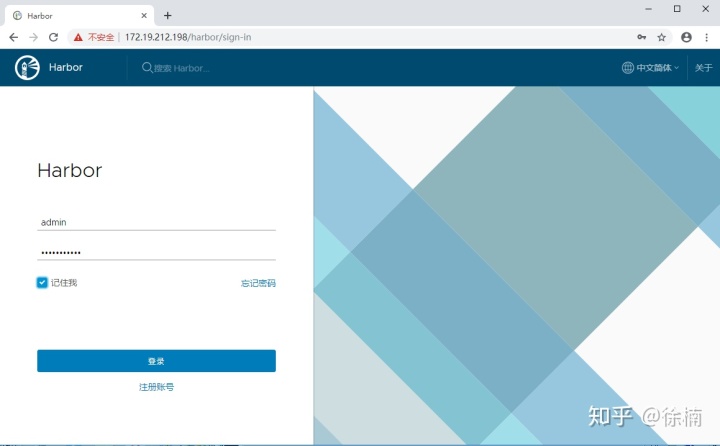Click the not-secure warning triangle icon
720x446 pixels.
(78, 37)
